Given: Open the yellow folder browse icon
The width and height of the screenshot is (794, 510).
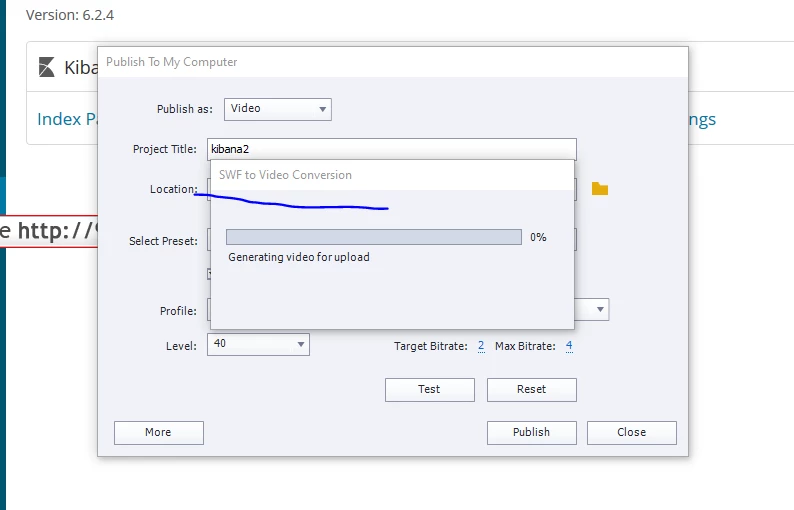Looking at the screenshot, I should point(600,188).
